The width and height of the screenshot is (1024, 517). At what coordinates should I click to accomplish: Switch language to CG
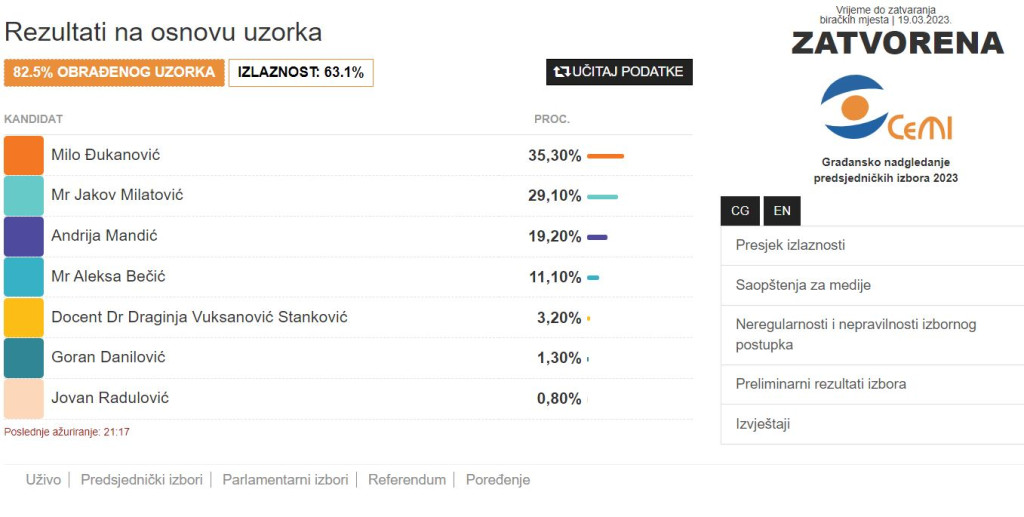740,211
